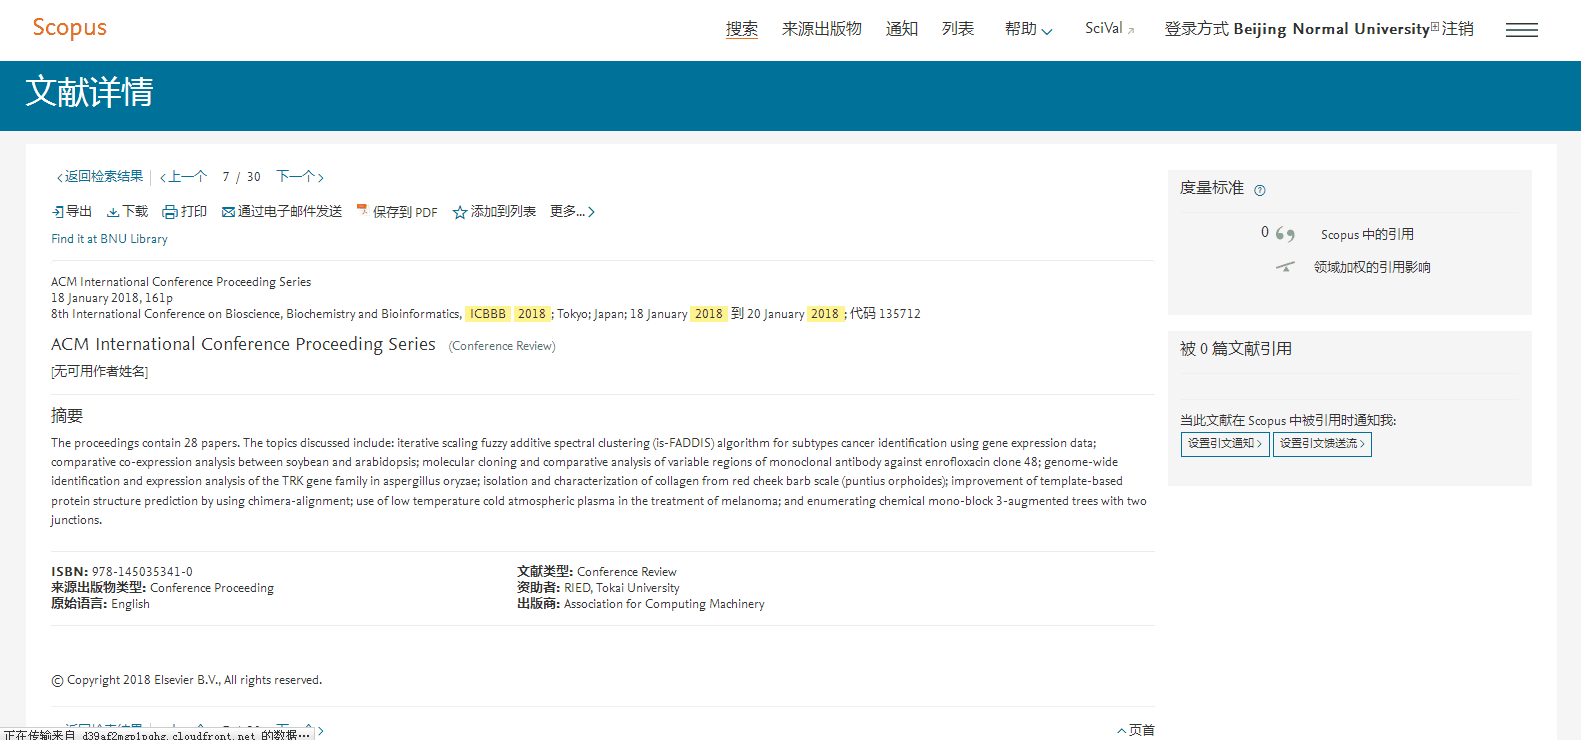This screenshot has height=740, width=1581.
Task: Return to search results via 返回检索结果
Action: point(99,177)
